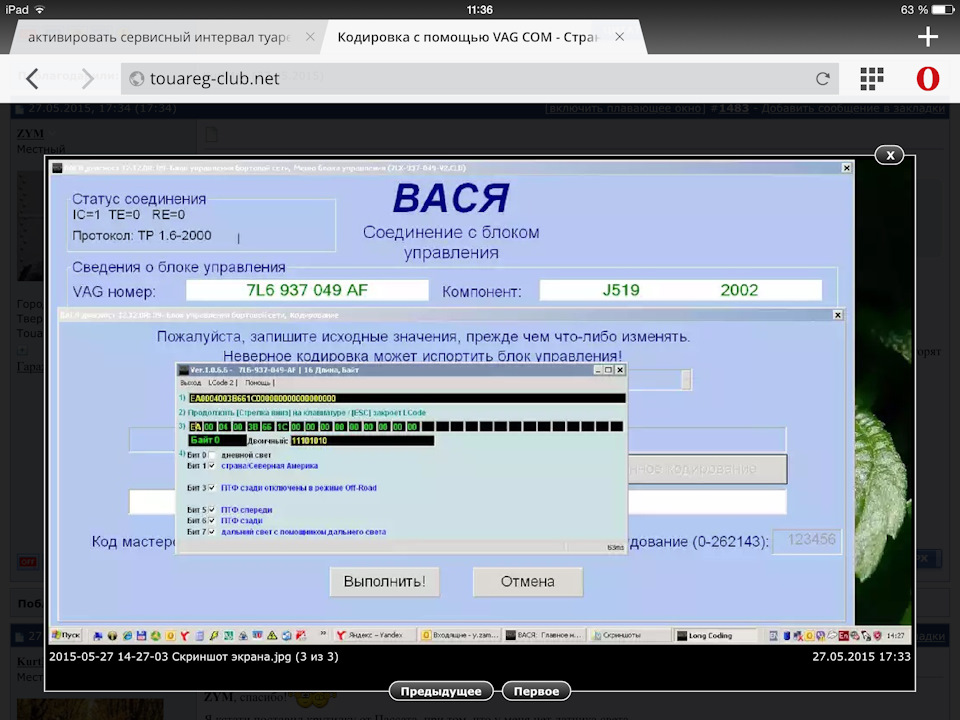
Task: Toggle Бит 0 'дневной свет' checkbox
Action: pyautogui.click(x=212, y=455)
